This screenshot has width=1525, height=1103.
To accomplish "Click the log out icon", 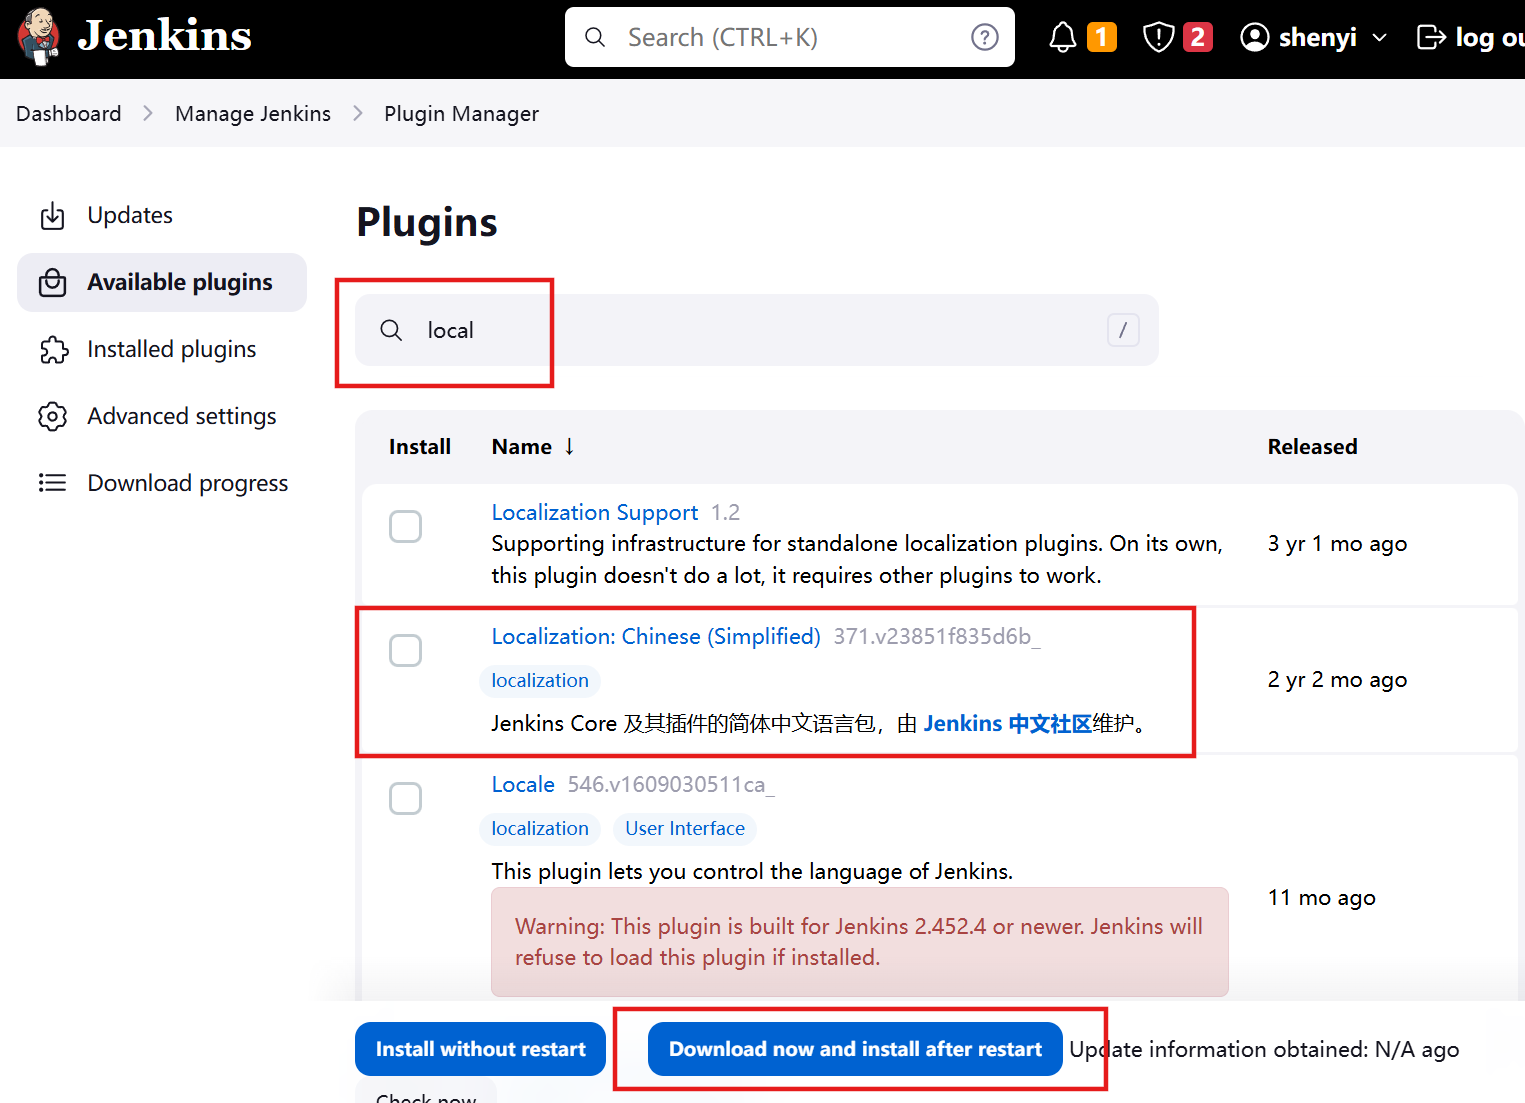I will coord(1432,37).
